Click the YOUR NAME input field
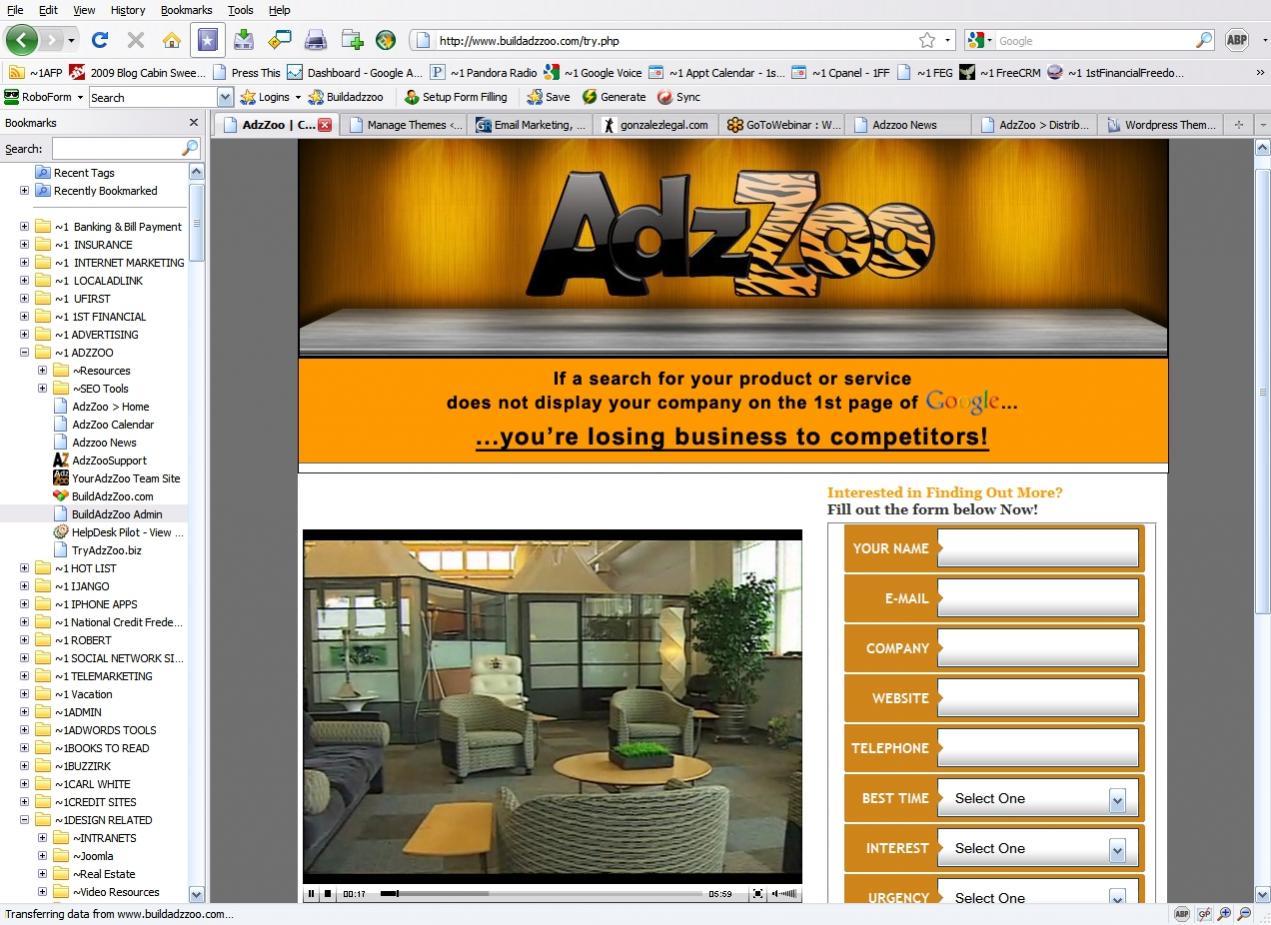 [x=1038, y=548]
